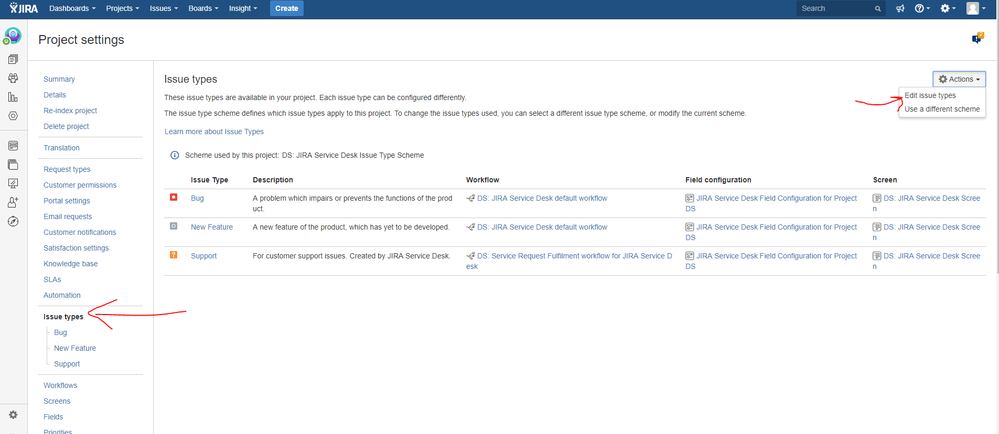Open New Feature row's default workflow link
This screenshot has width=999, height=434.
[x=542, y=227]
